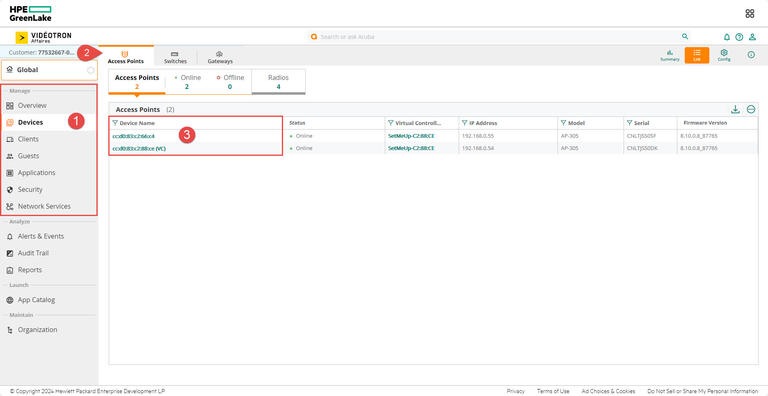768x396 pixels.
Task: Open the Global context selector
Action: click(49, 70)
